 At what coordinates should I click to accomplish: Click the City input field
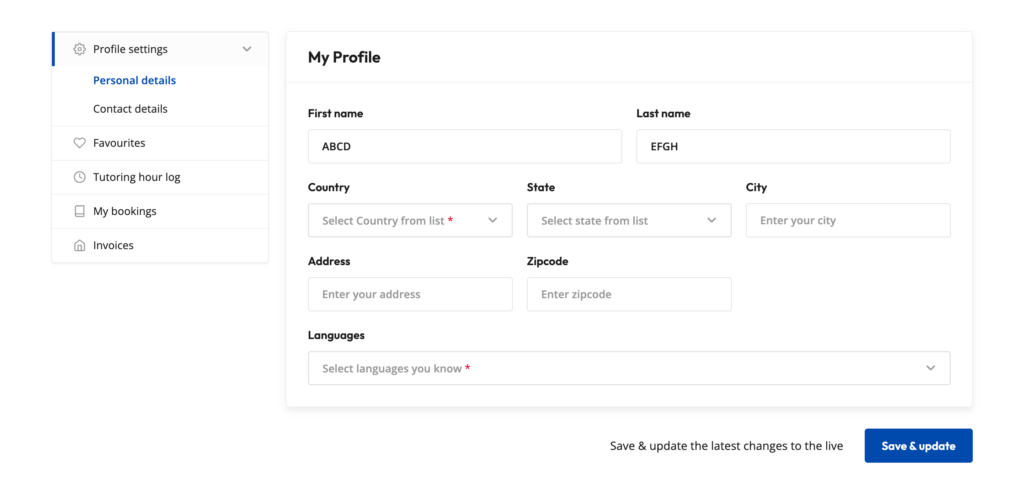848,221
